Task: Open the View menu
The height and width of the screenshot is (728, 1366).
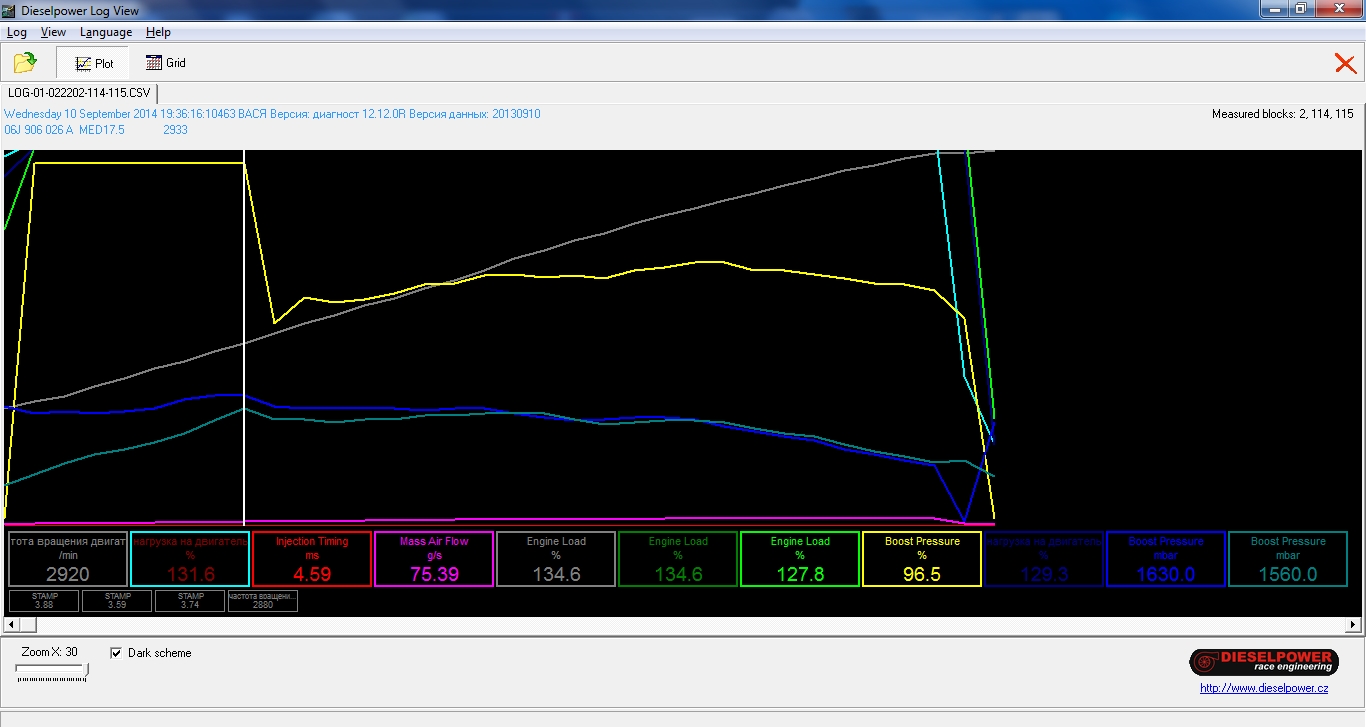Action: (53, 32)
